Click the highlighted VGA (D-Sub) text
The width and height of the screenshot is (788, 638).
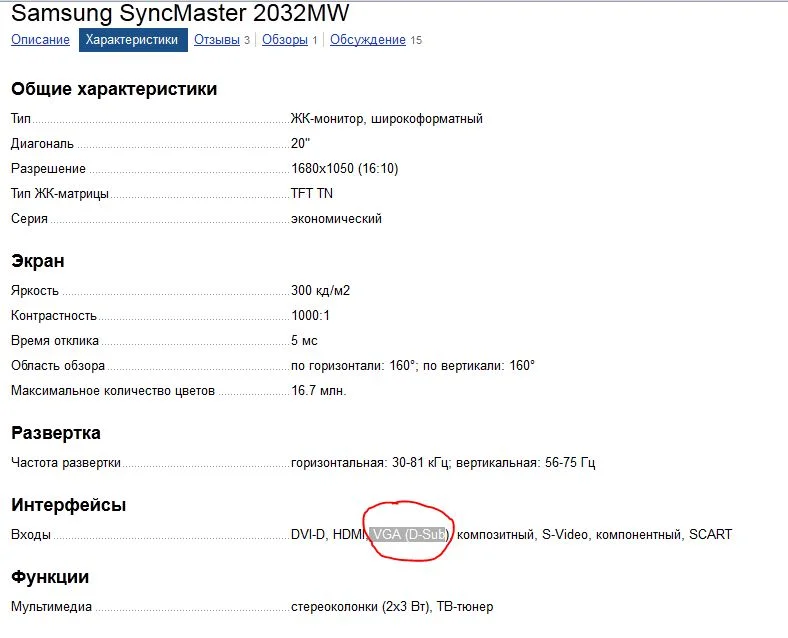[410, 534]
